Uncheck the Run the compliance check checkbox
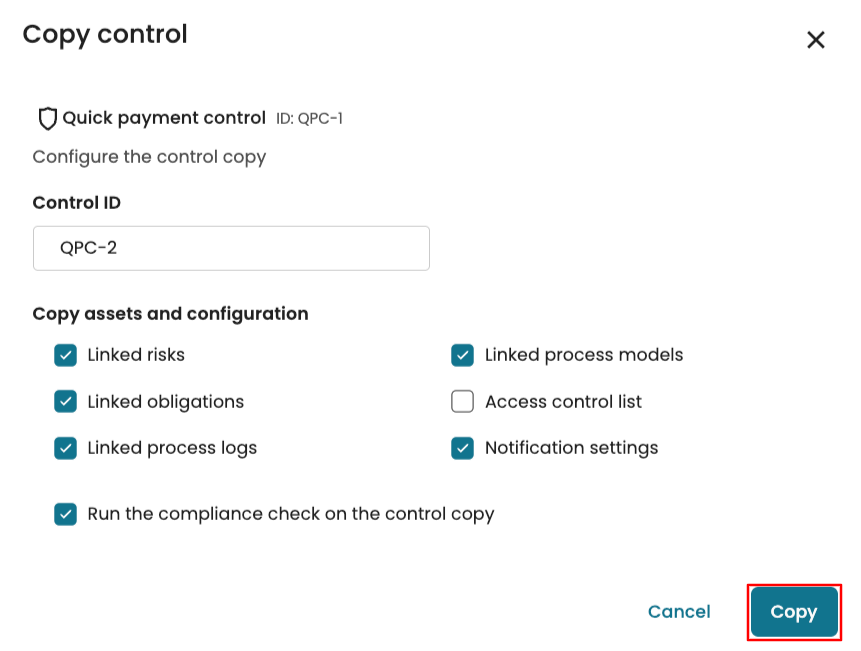The height and width of the screenshot is (651, 861). point(66,515)
